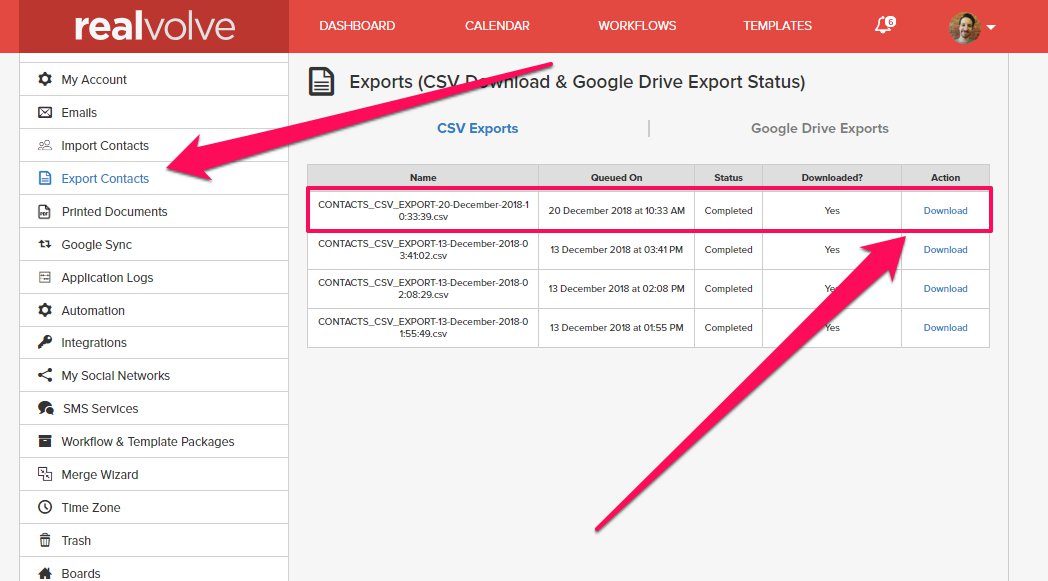Click the Trash bin icon
Viewport: 1048px width, 581px height.
pyautogui.click(x=45, y=541)
